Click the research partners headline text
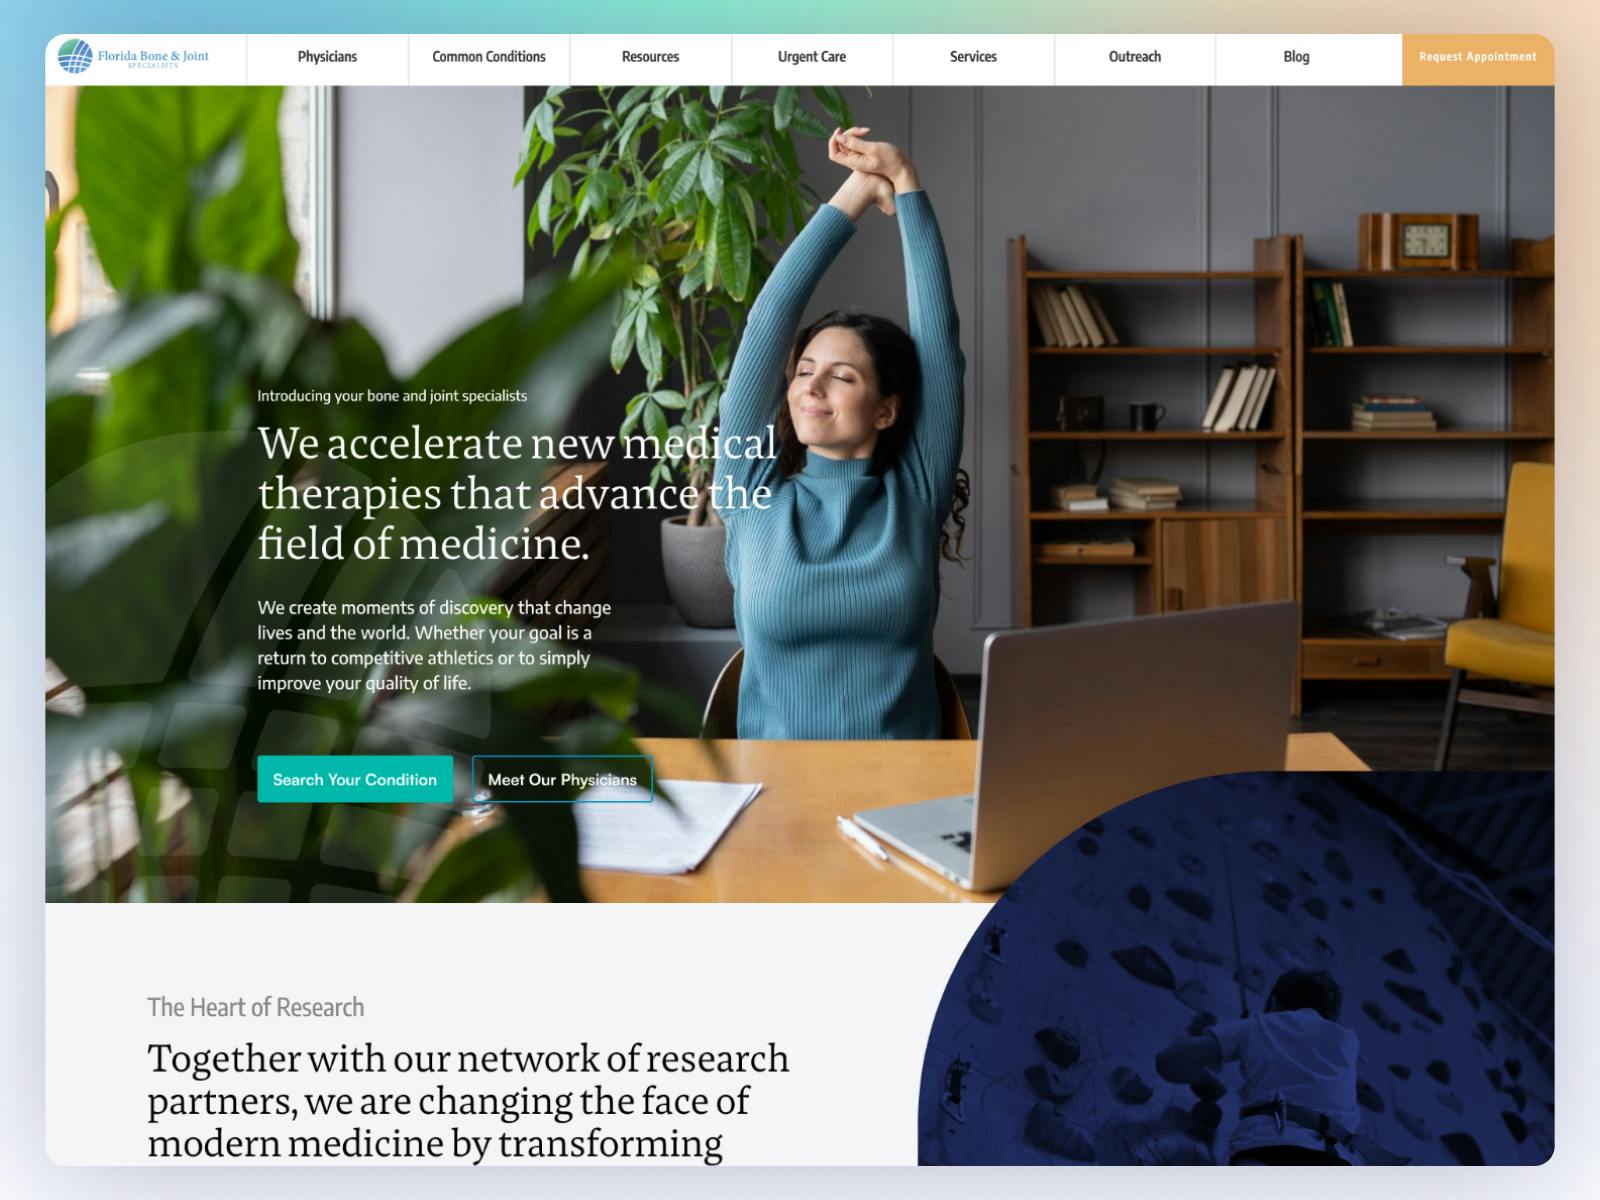The width and height of the screenshot is (1600, 1200). pos(468,1101)
